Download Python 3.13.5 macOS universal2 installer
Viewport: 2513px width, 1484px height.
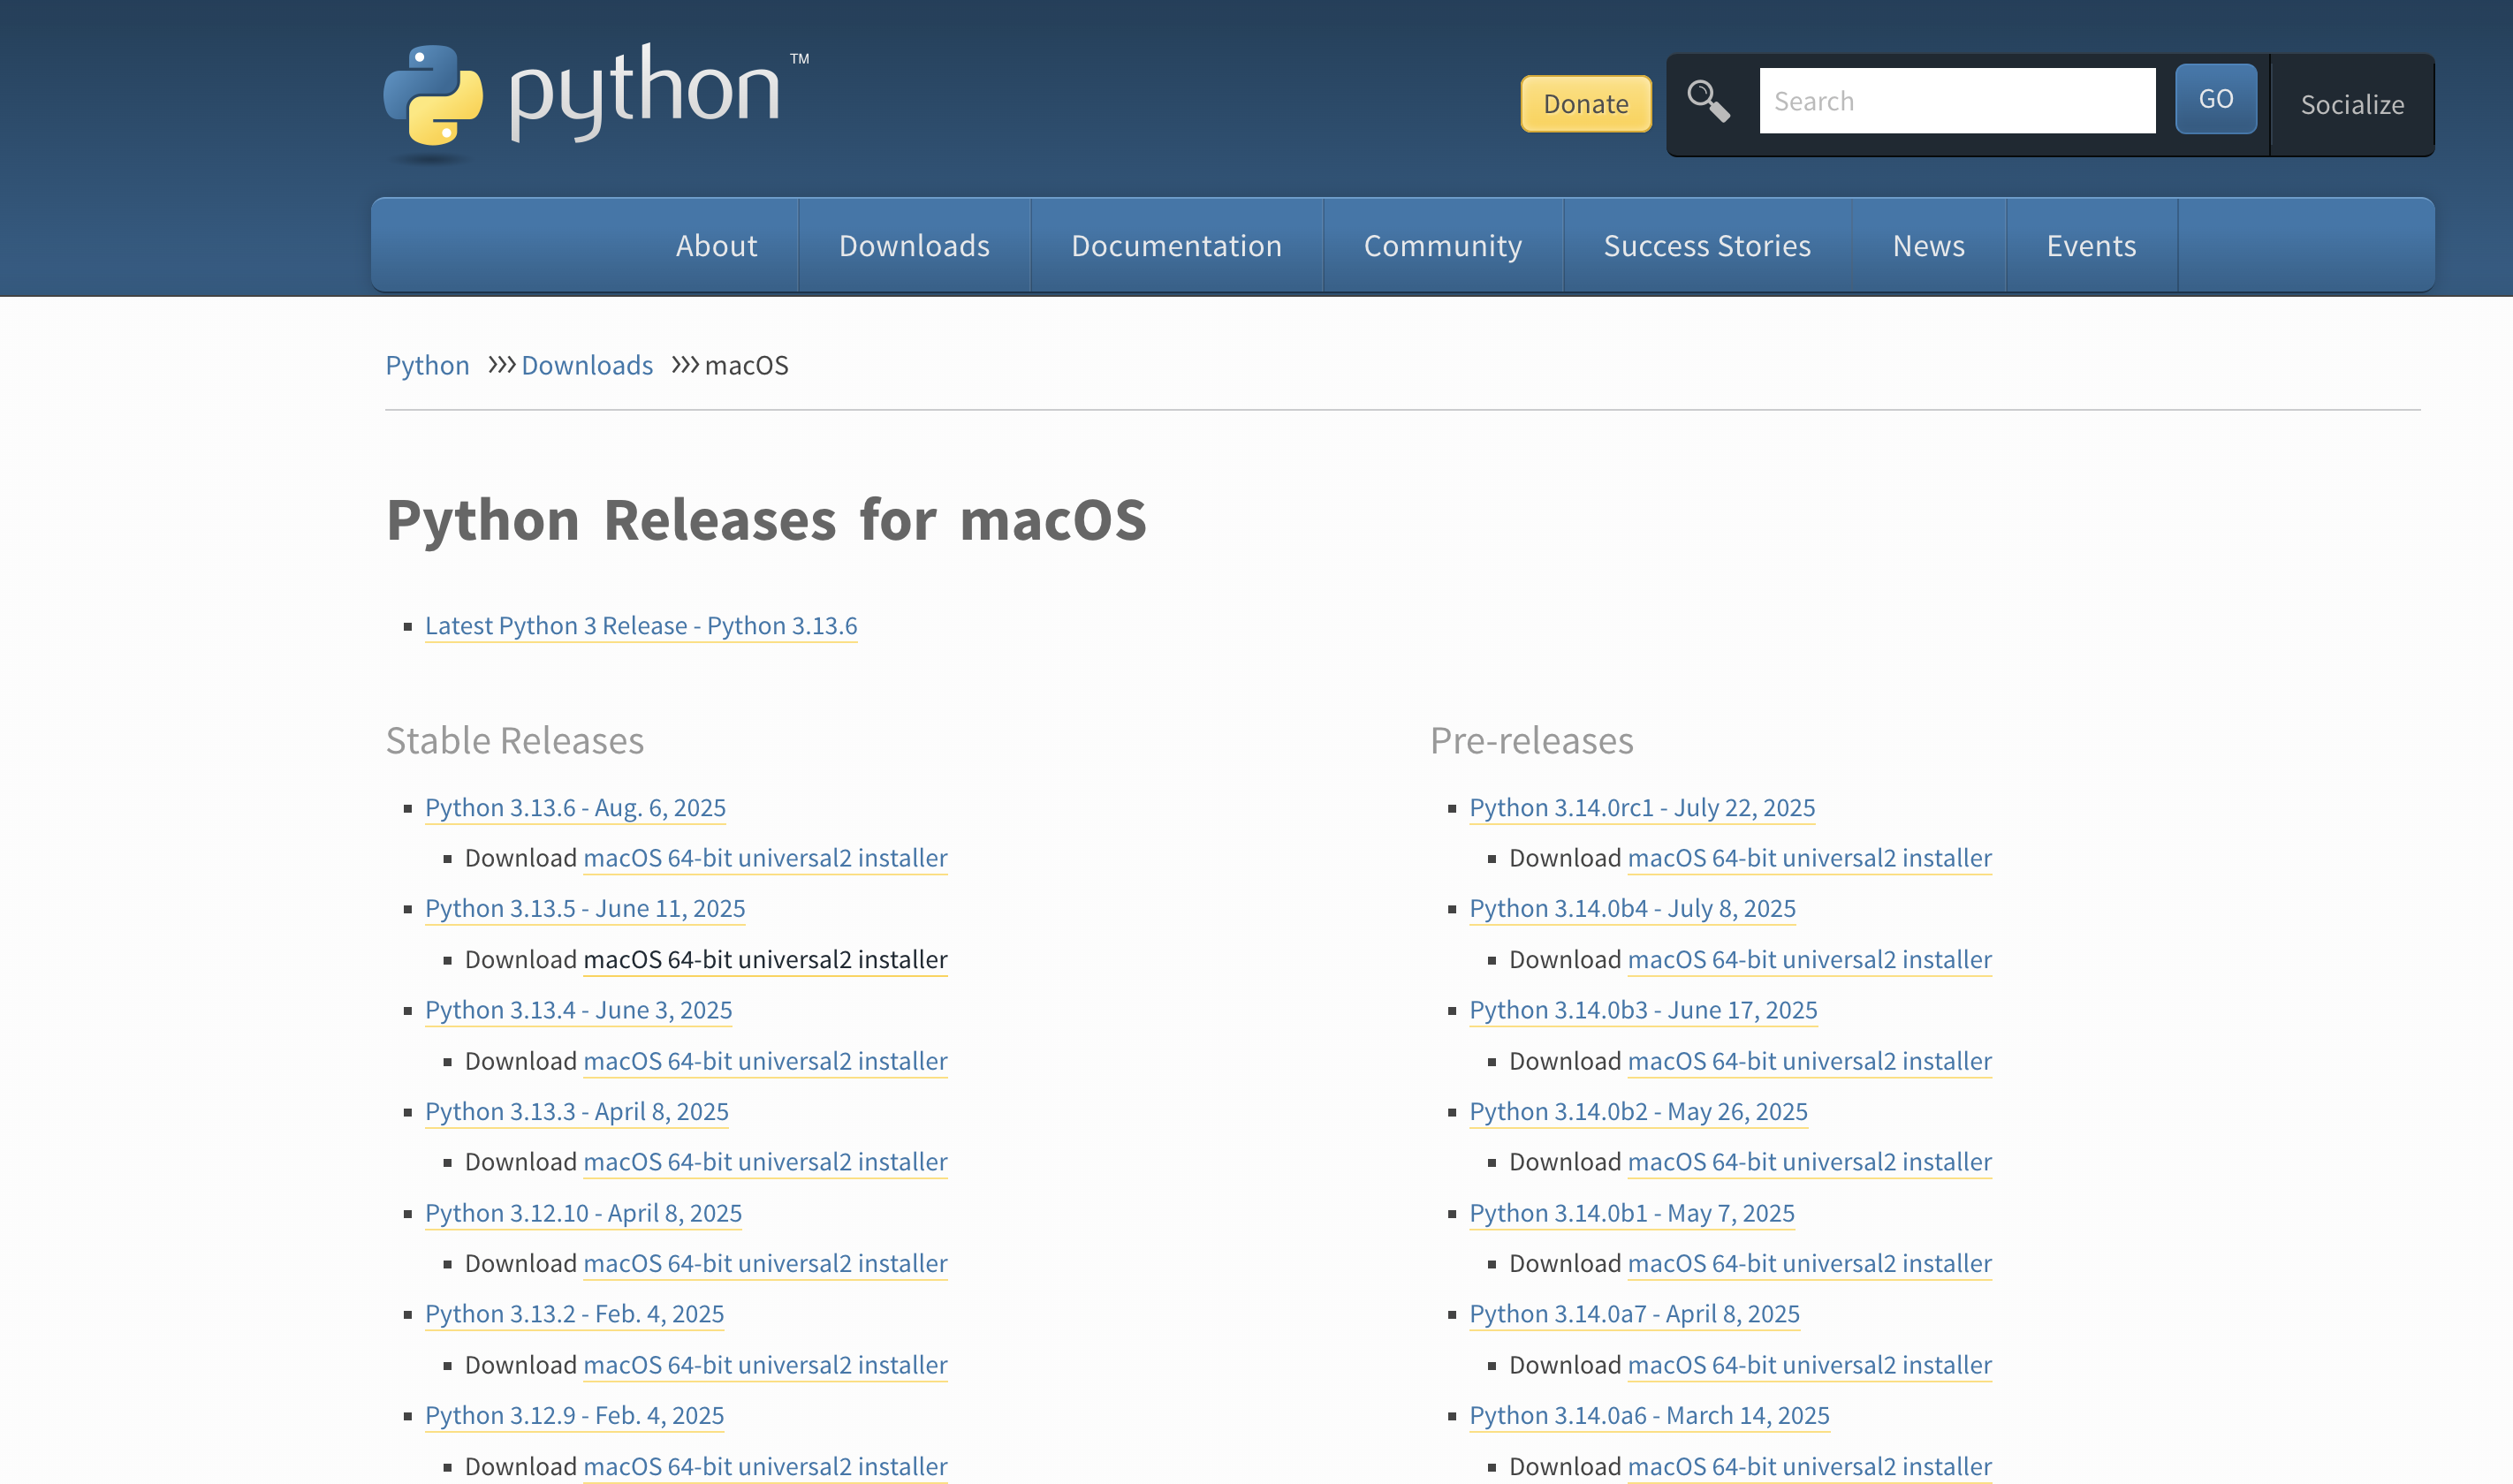765,960
